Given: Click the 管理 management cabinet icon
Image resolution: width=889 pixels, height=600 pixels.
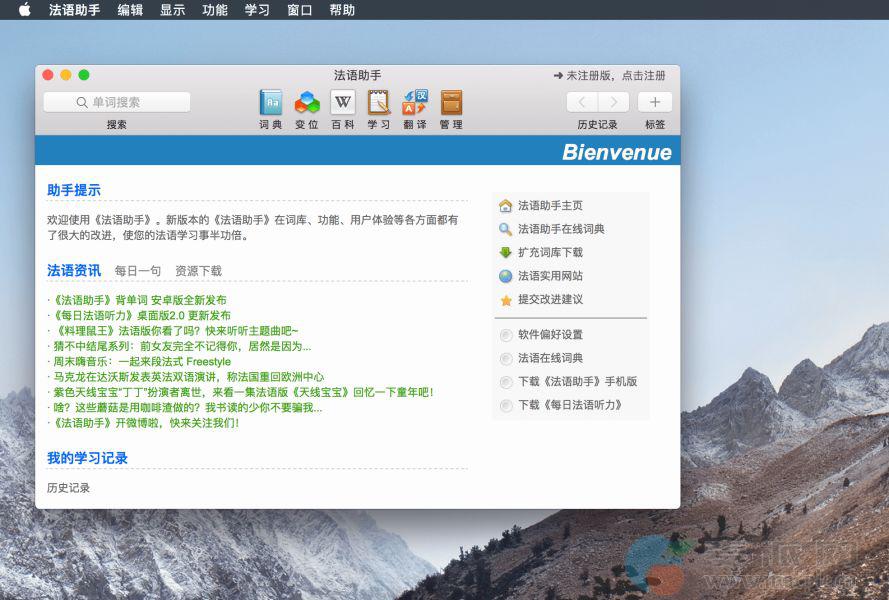Looking at the screenshot, I should click(451, 103).
